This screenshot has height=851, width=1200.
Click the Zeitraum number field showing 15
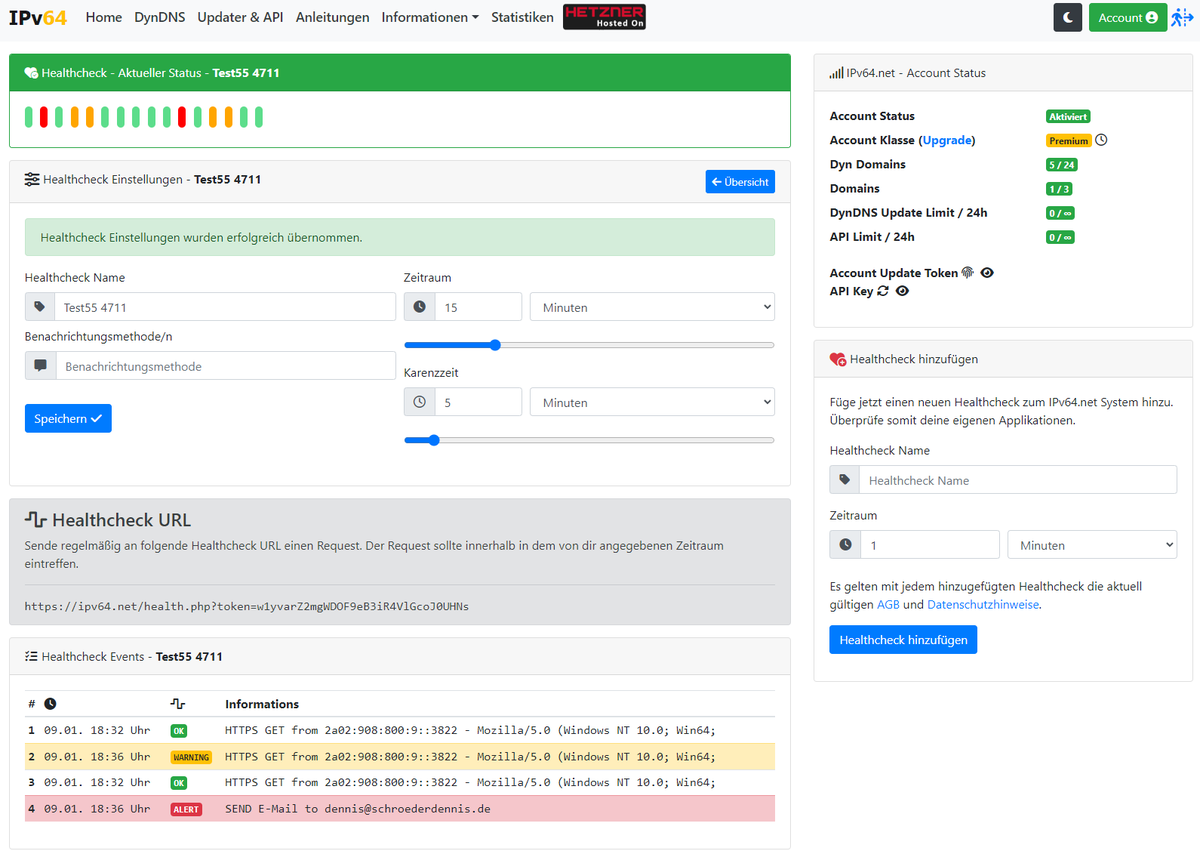[x=478, y=307]
